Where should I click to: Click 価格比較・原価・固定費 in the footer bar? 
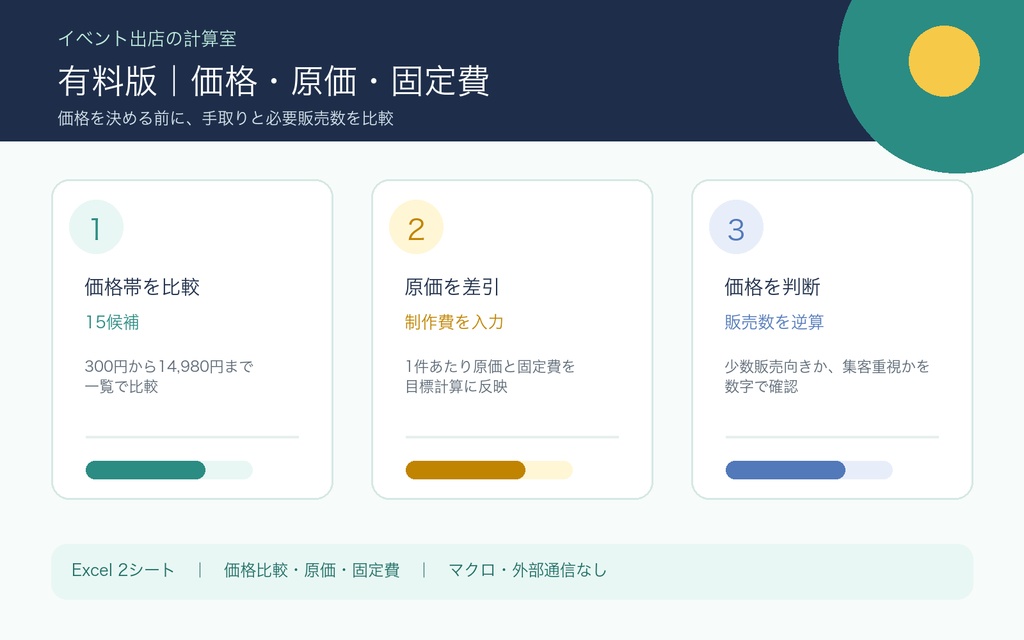312,570
